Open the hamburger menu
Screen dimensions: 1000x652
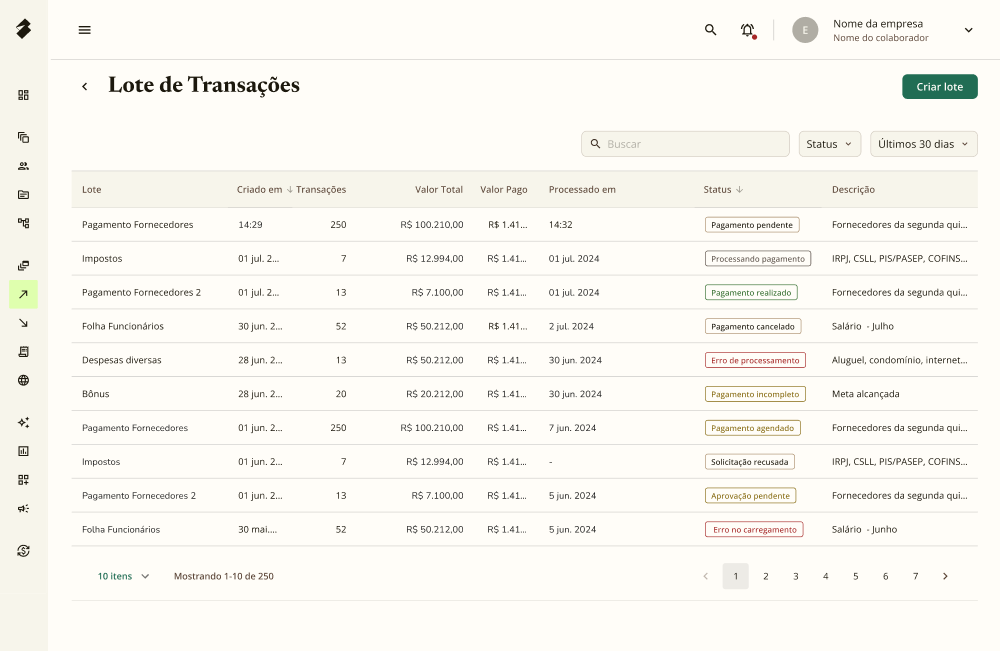84,30
